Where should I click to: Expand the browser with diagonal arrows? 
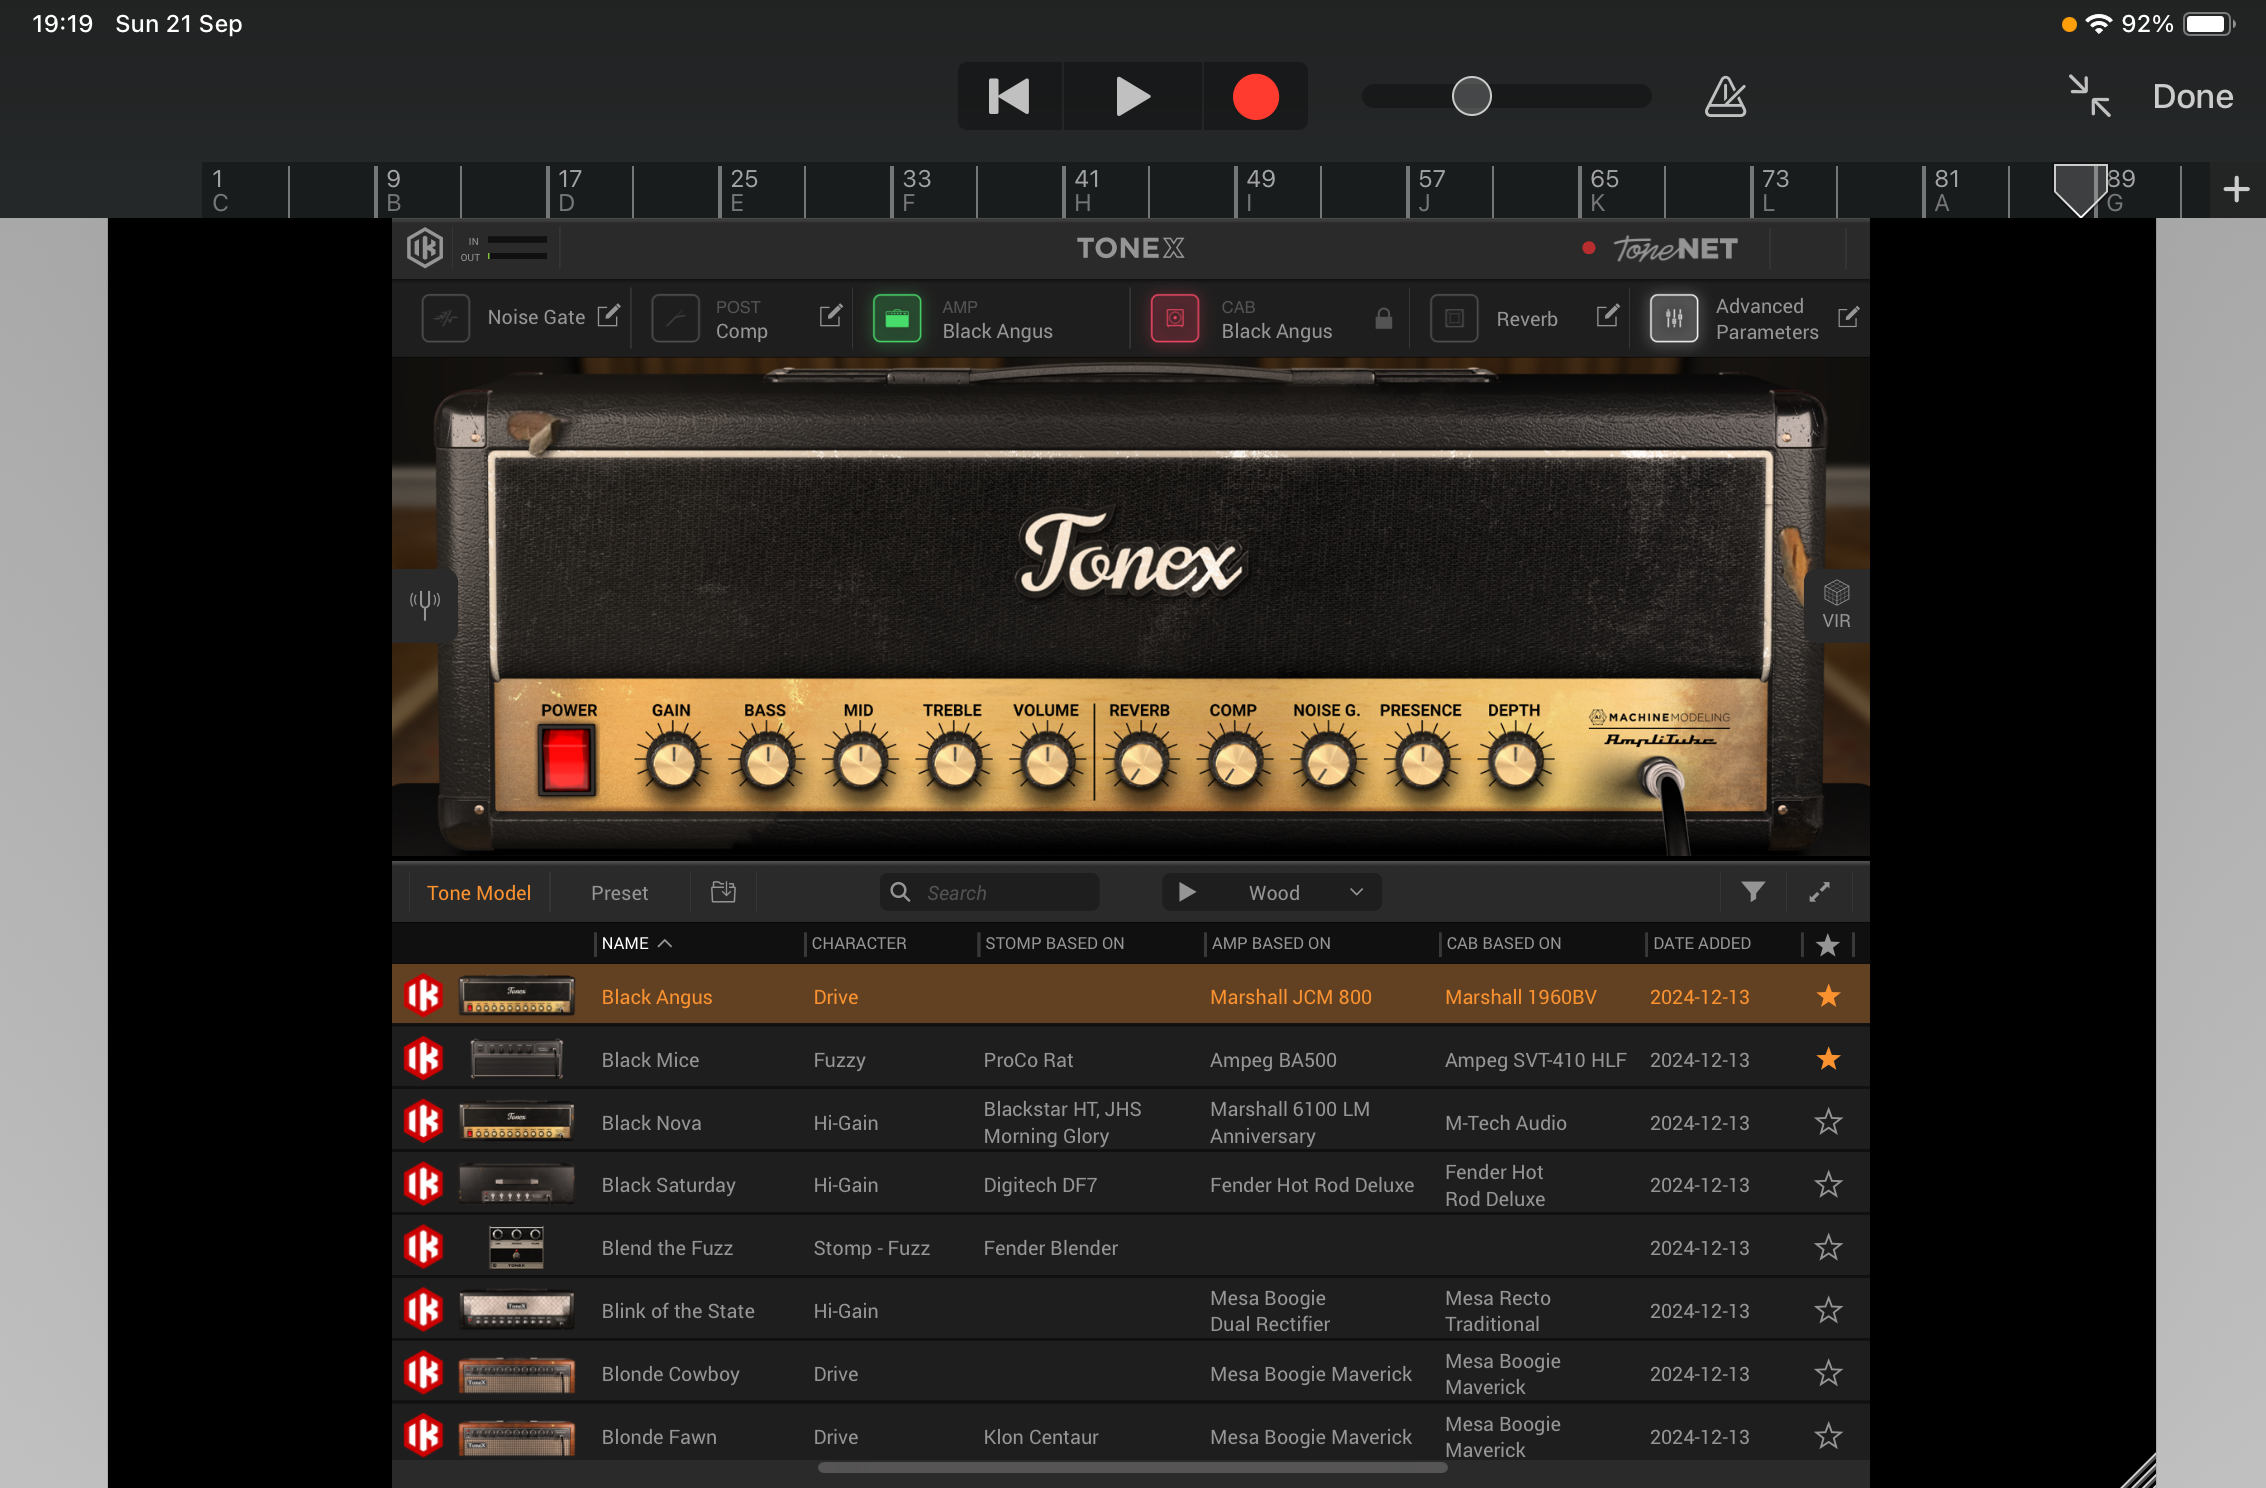(x=1820, y=892)
